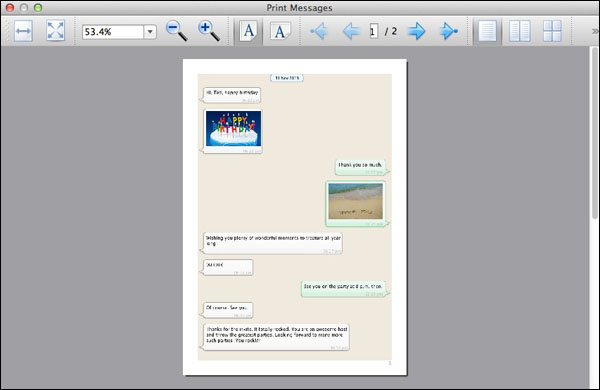Open the zoom percentage dropdown arrow
Image resolution: width=600 pixels, height=390 pixels.
pyautogui.click(x=150, y=32)
